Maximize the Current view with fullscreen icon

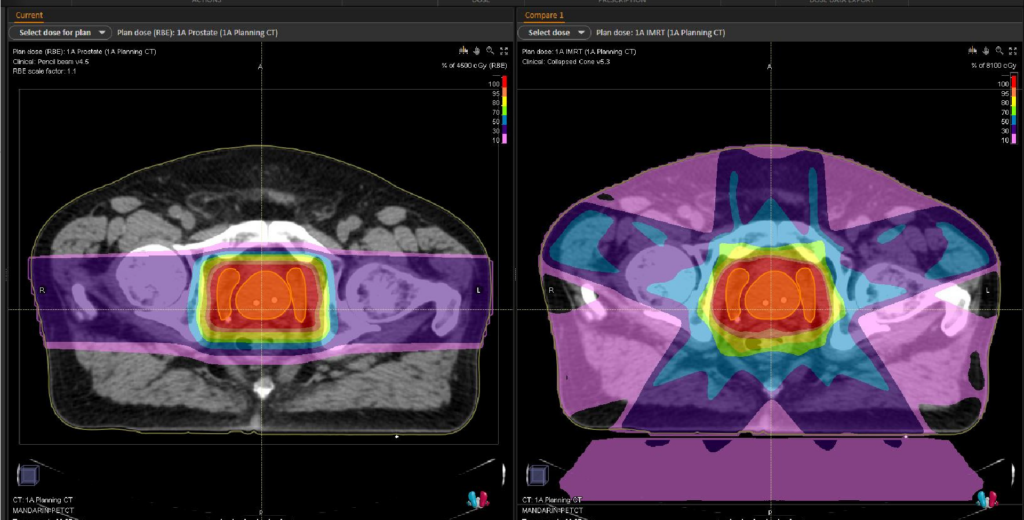pos(504,50)
